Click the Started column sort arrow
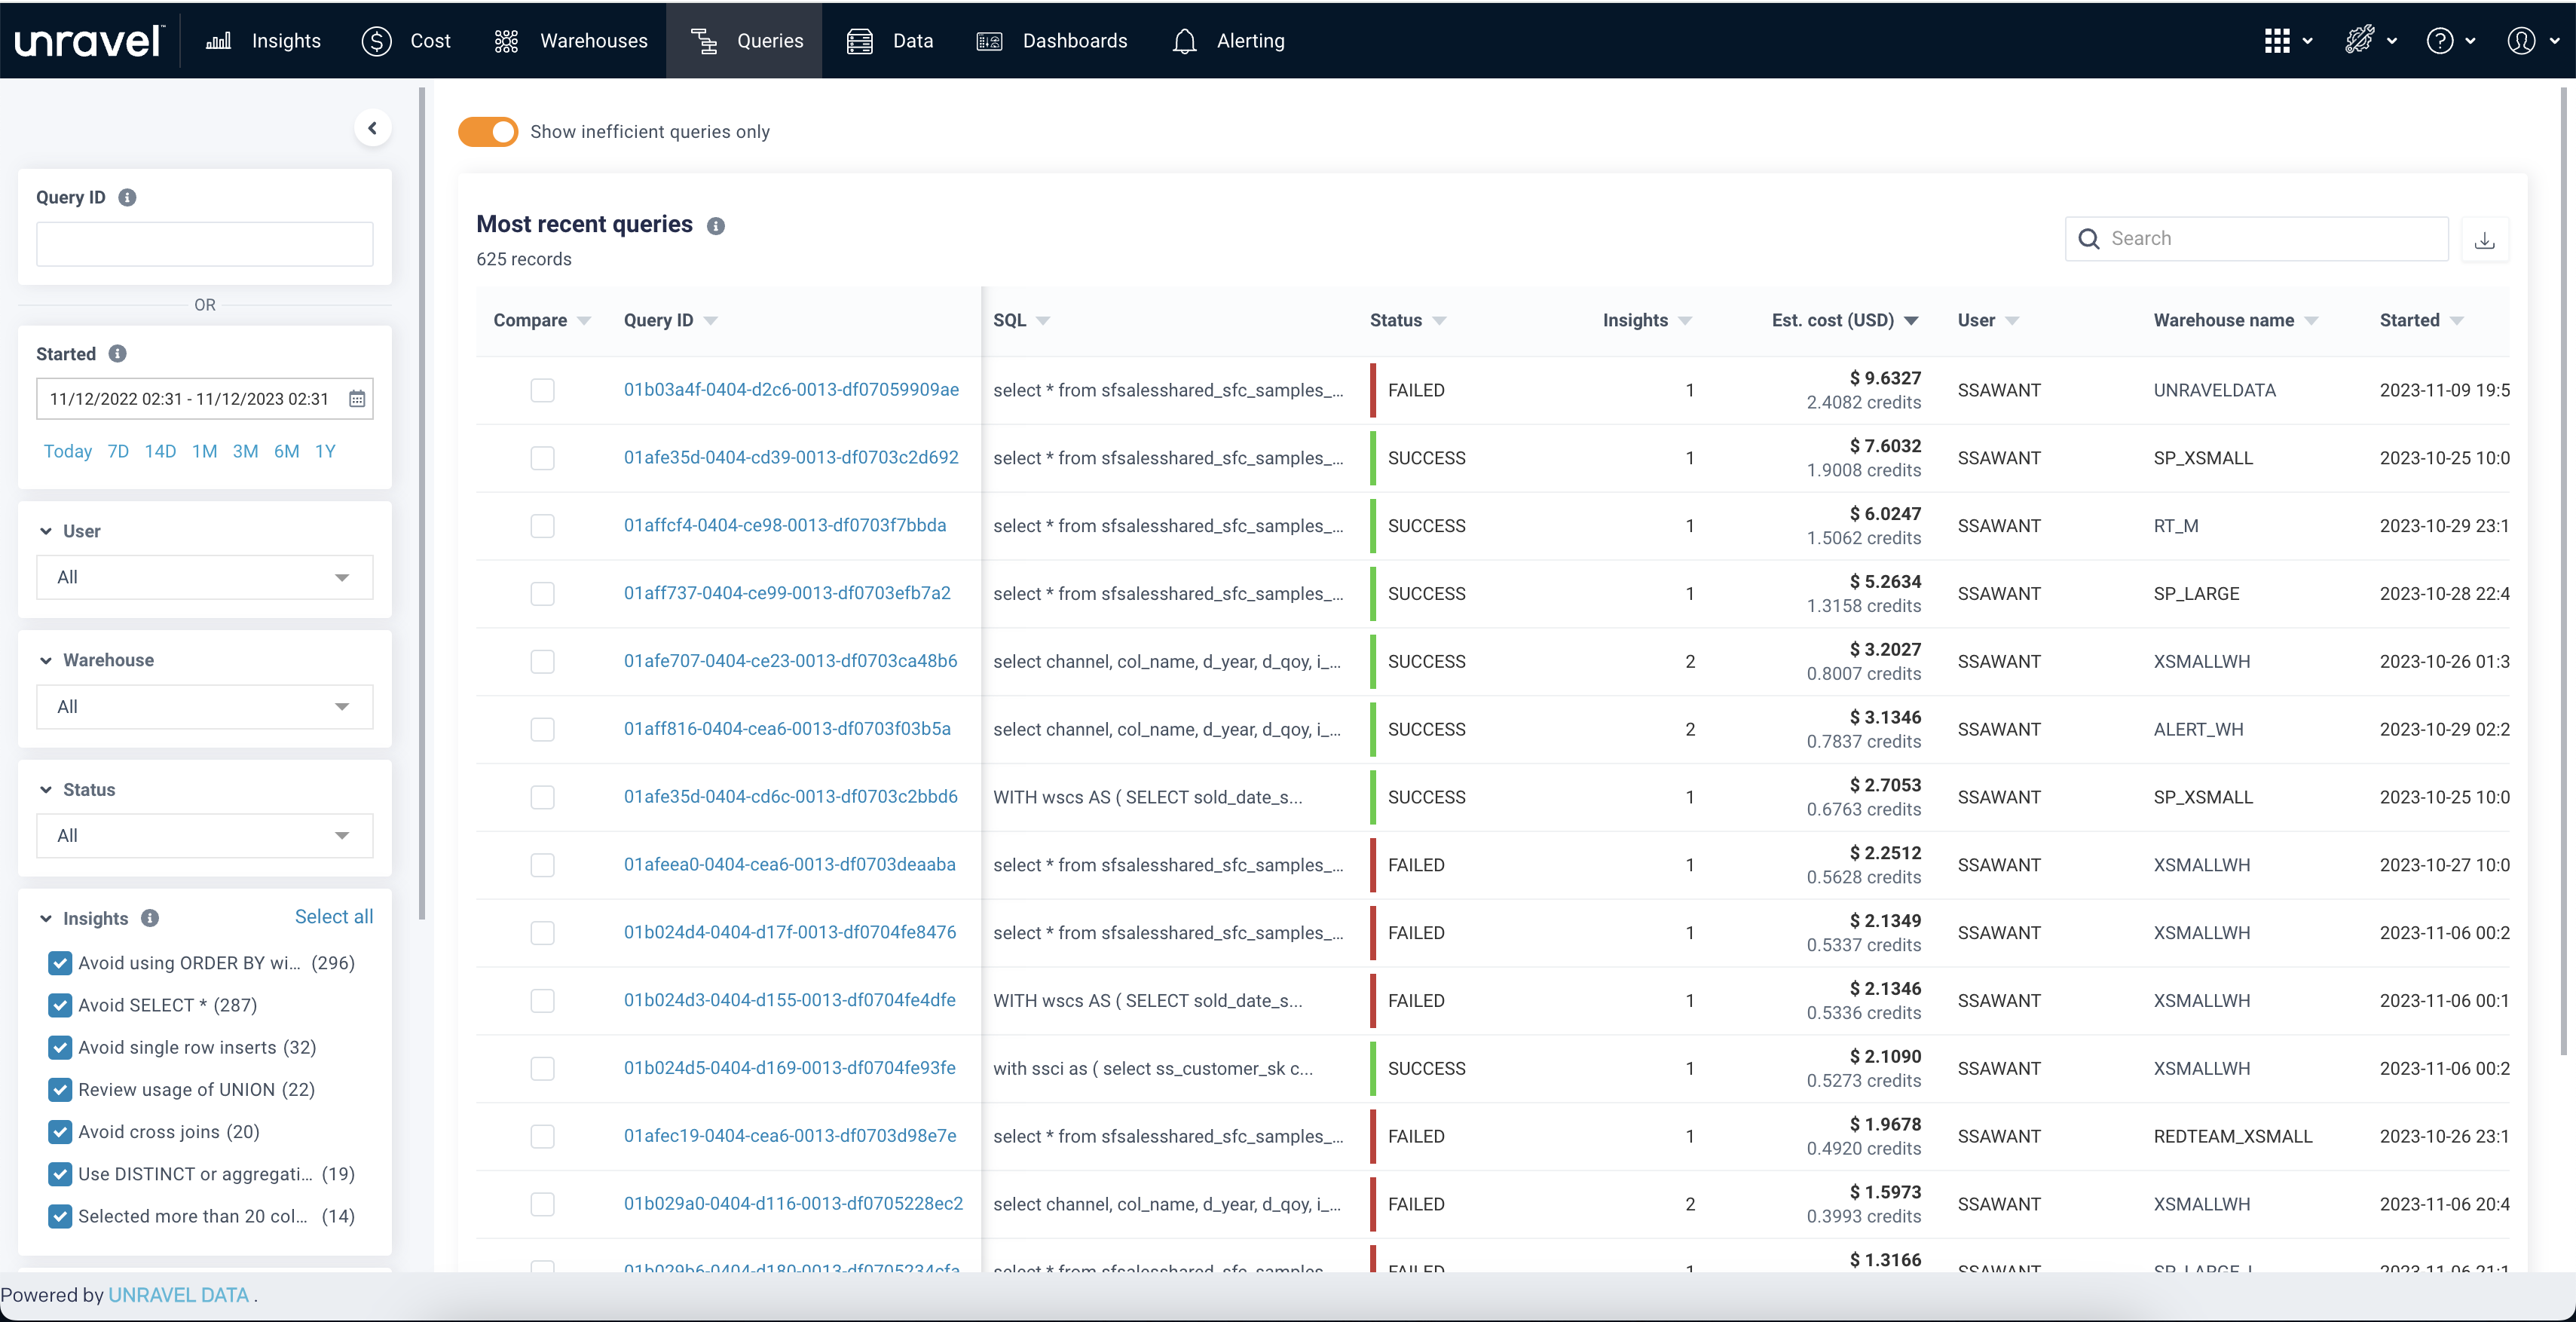 pyautogui.click(x=2457, y=321)
